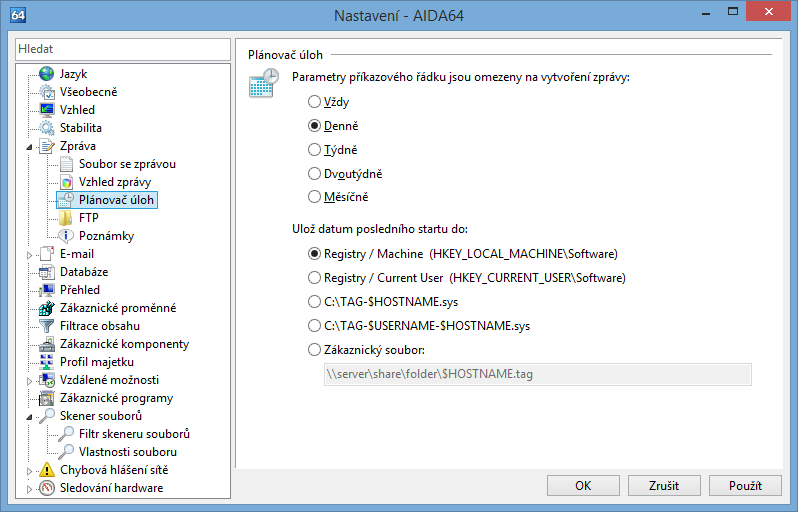Expand the Sledování hardware node

(x=29, y=489)
